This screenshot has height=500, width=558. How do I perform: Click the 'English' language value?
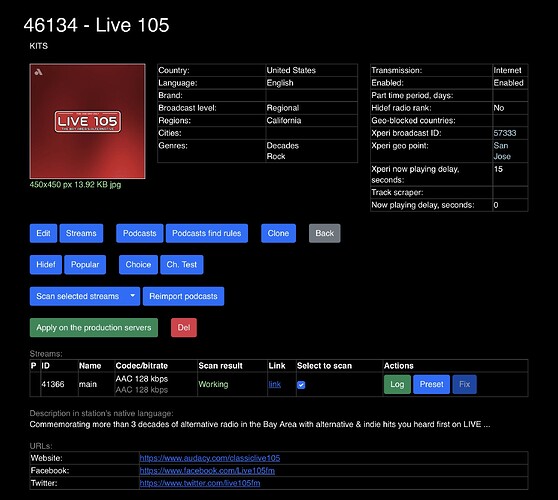280,83
